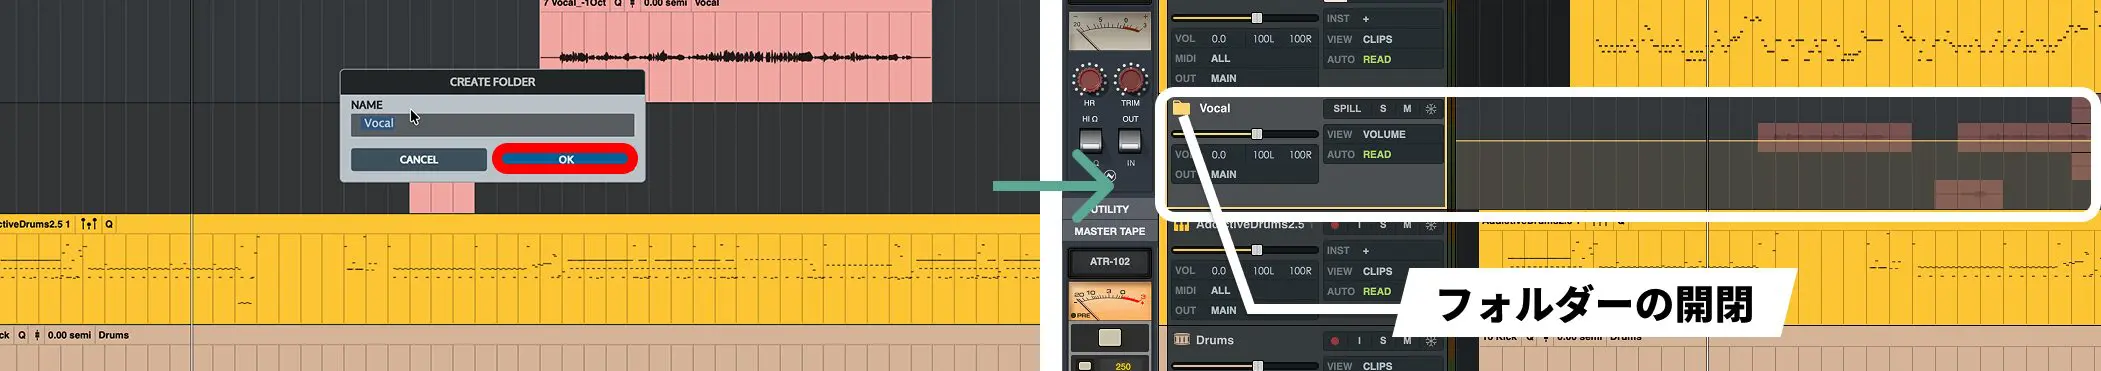
Task: Toggle the OUT/IN switch
Action: [x=1130, y=140]
